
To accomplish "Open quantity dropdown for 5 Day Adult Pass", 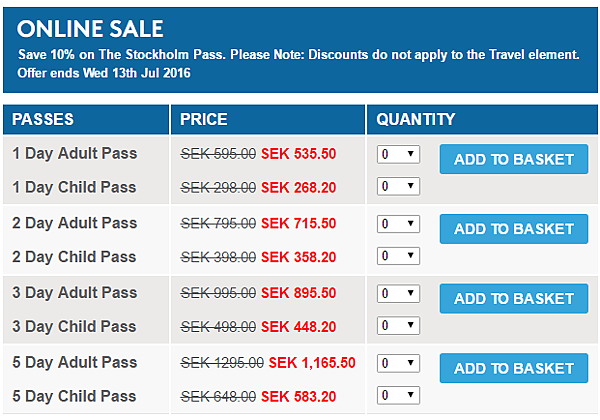I will (x=398, y=363).
